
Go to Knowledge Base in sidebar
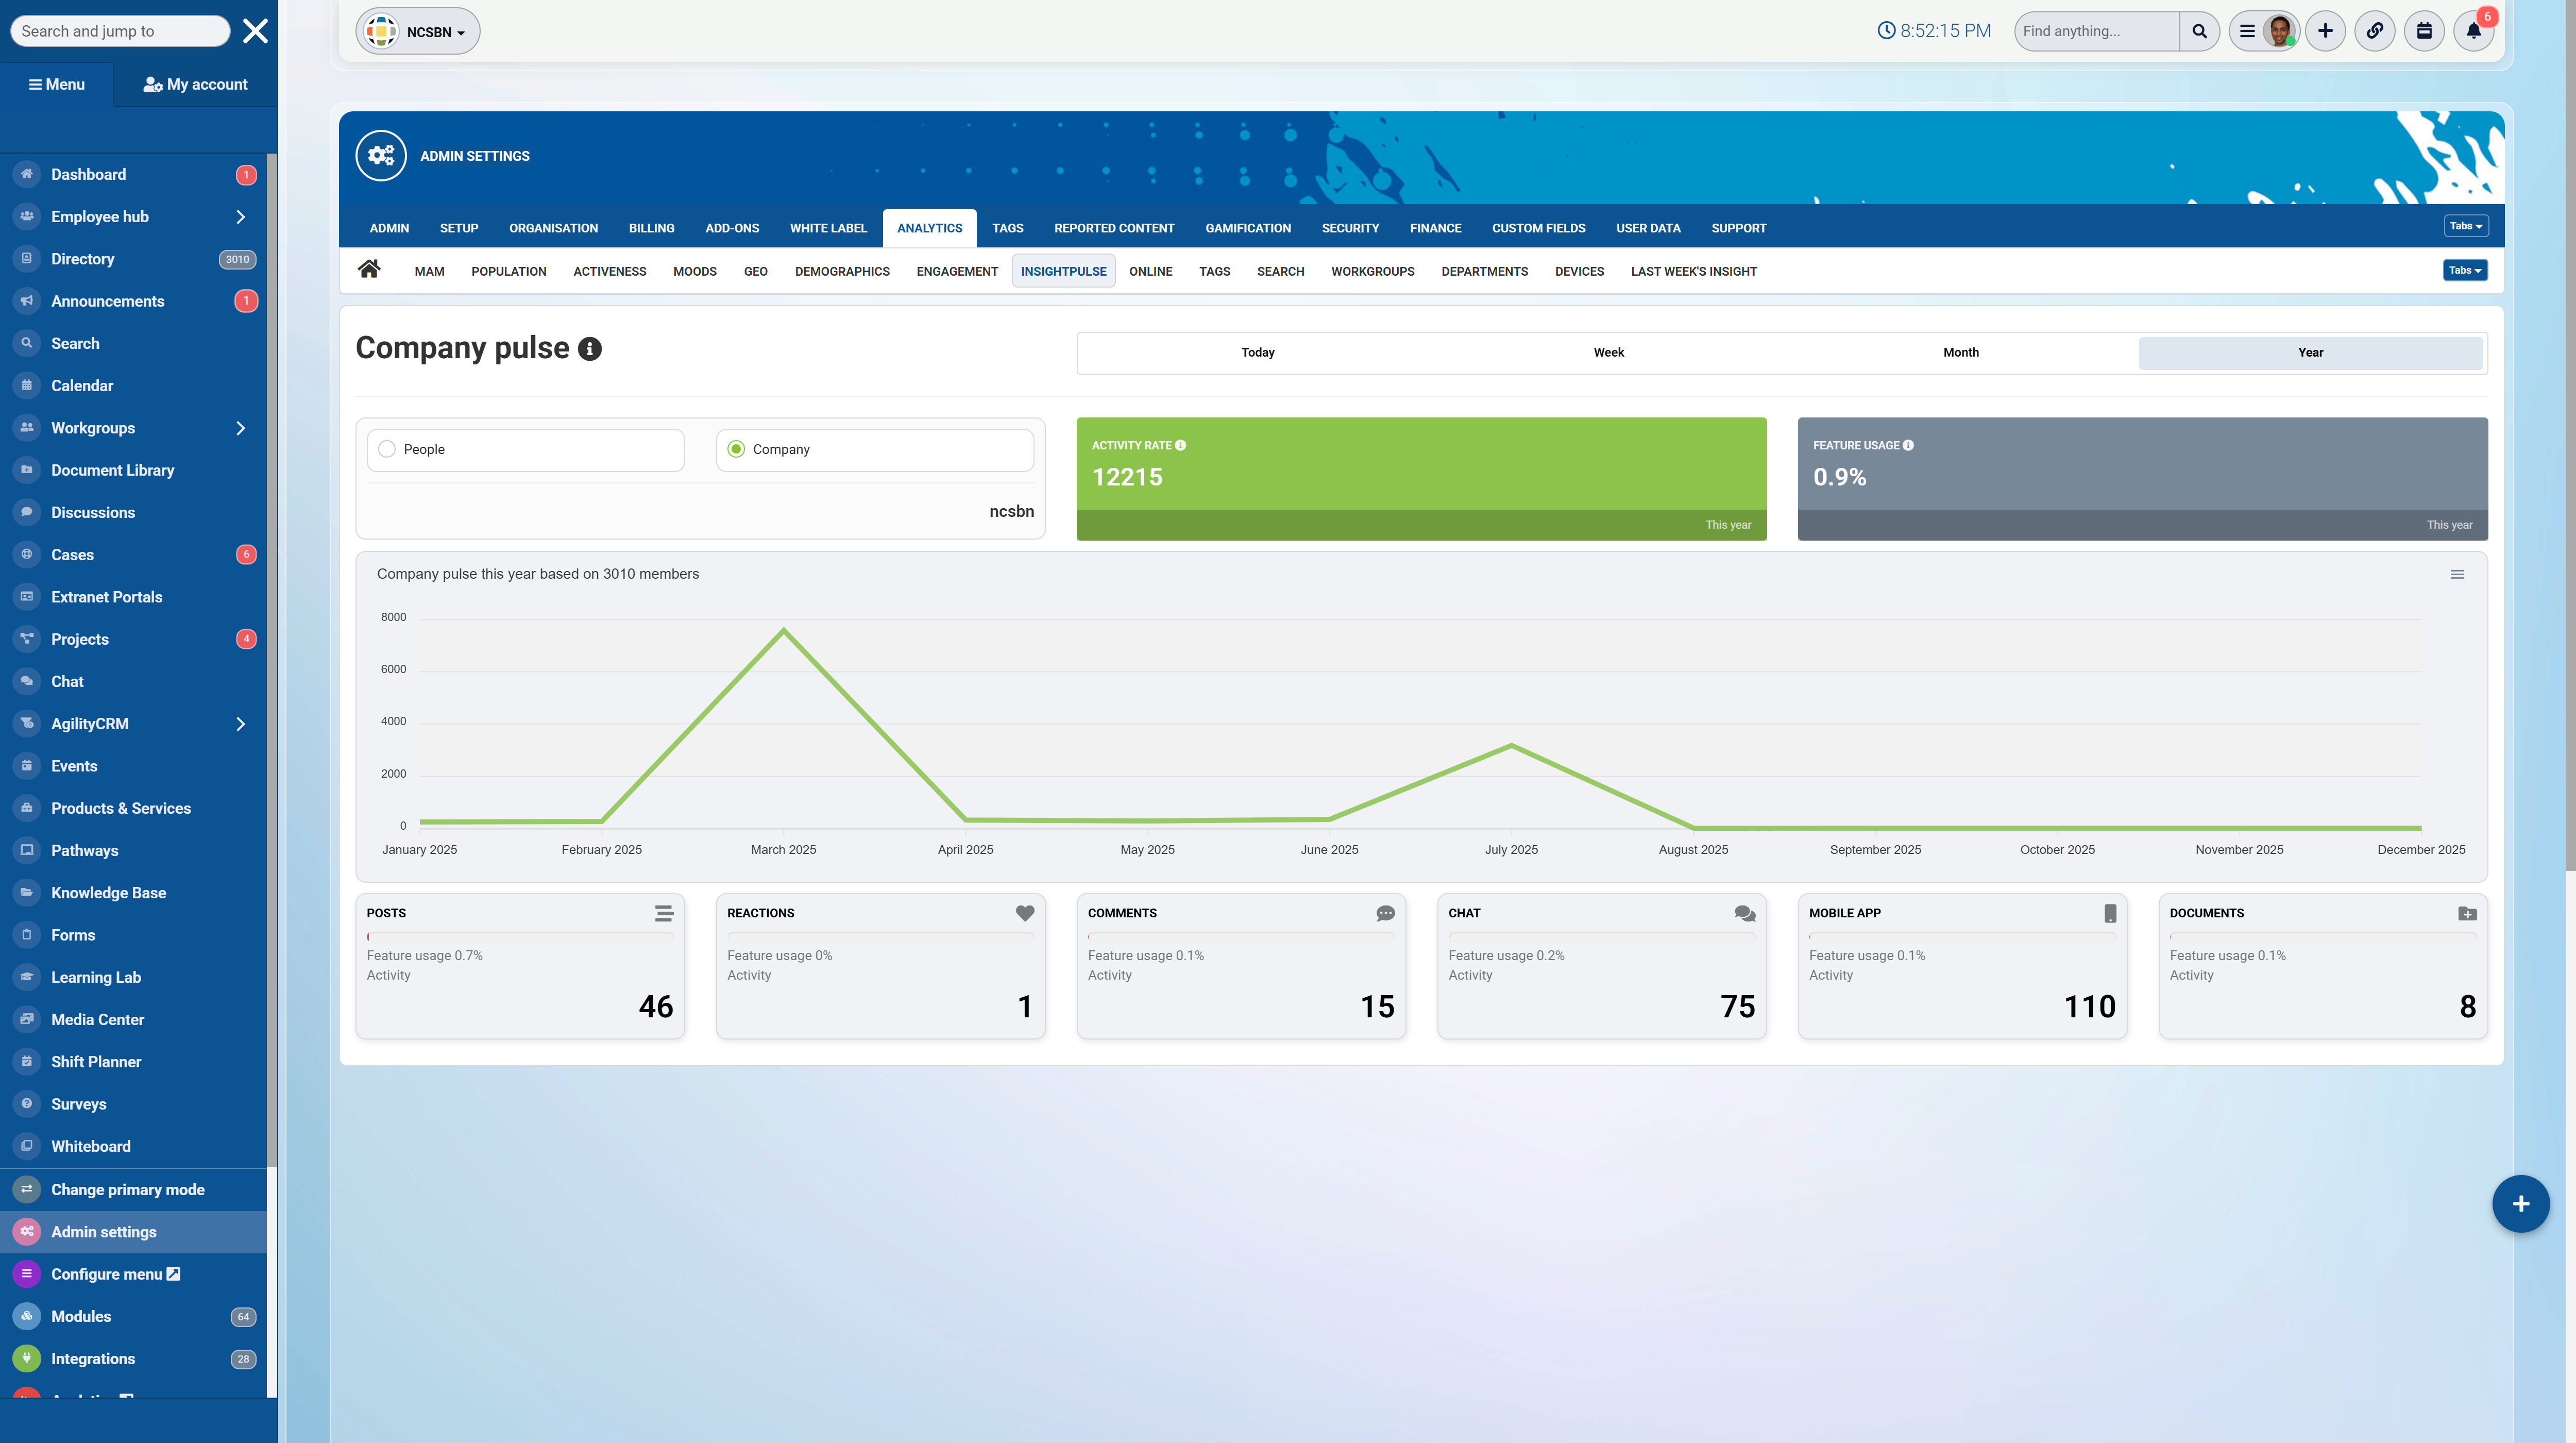coord(108,893)
